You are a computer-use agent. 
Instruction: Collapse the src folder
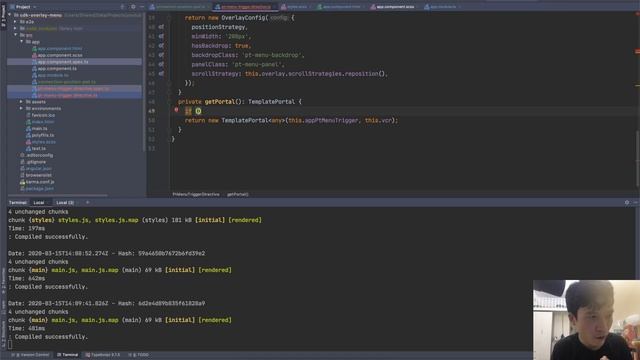click(15, 35)
